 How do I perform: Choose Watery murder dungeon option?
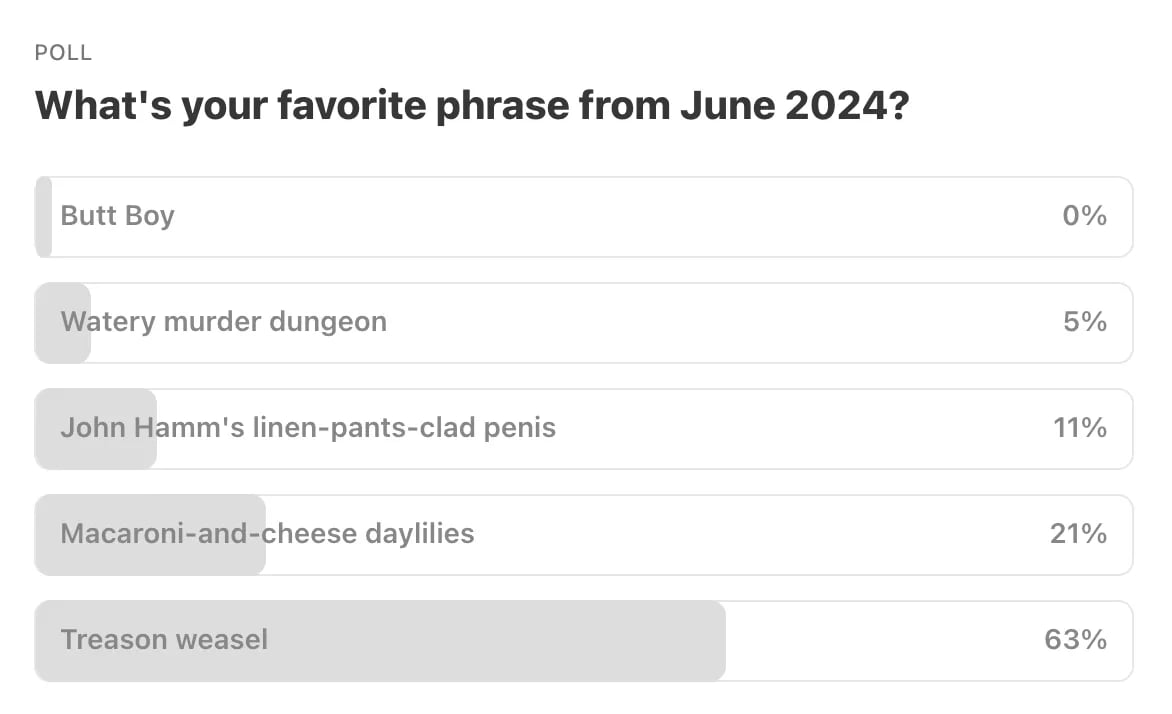pyautogui.click(x=584, y=323)
